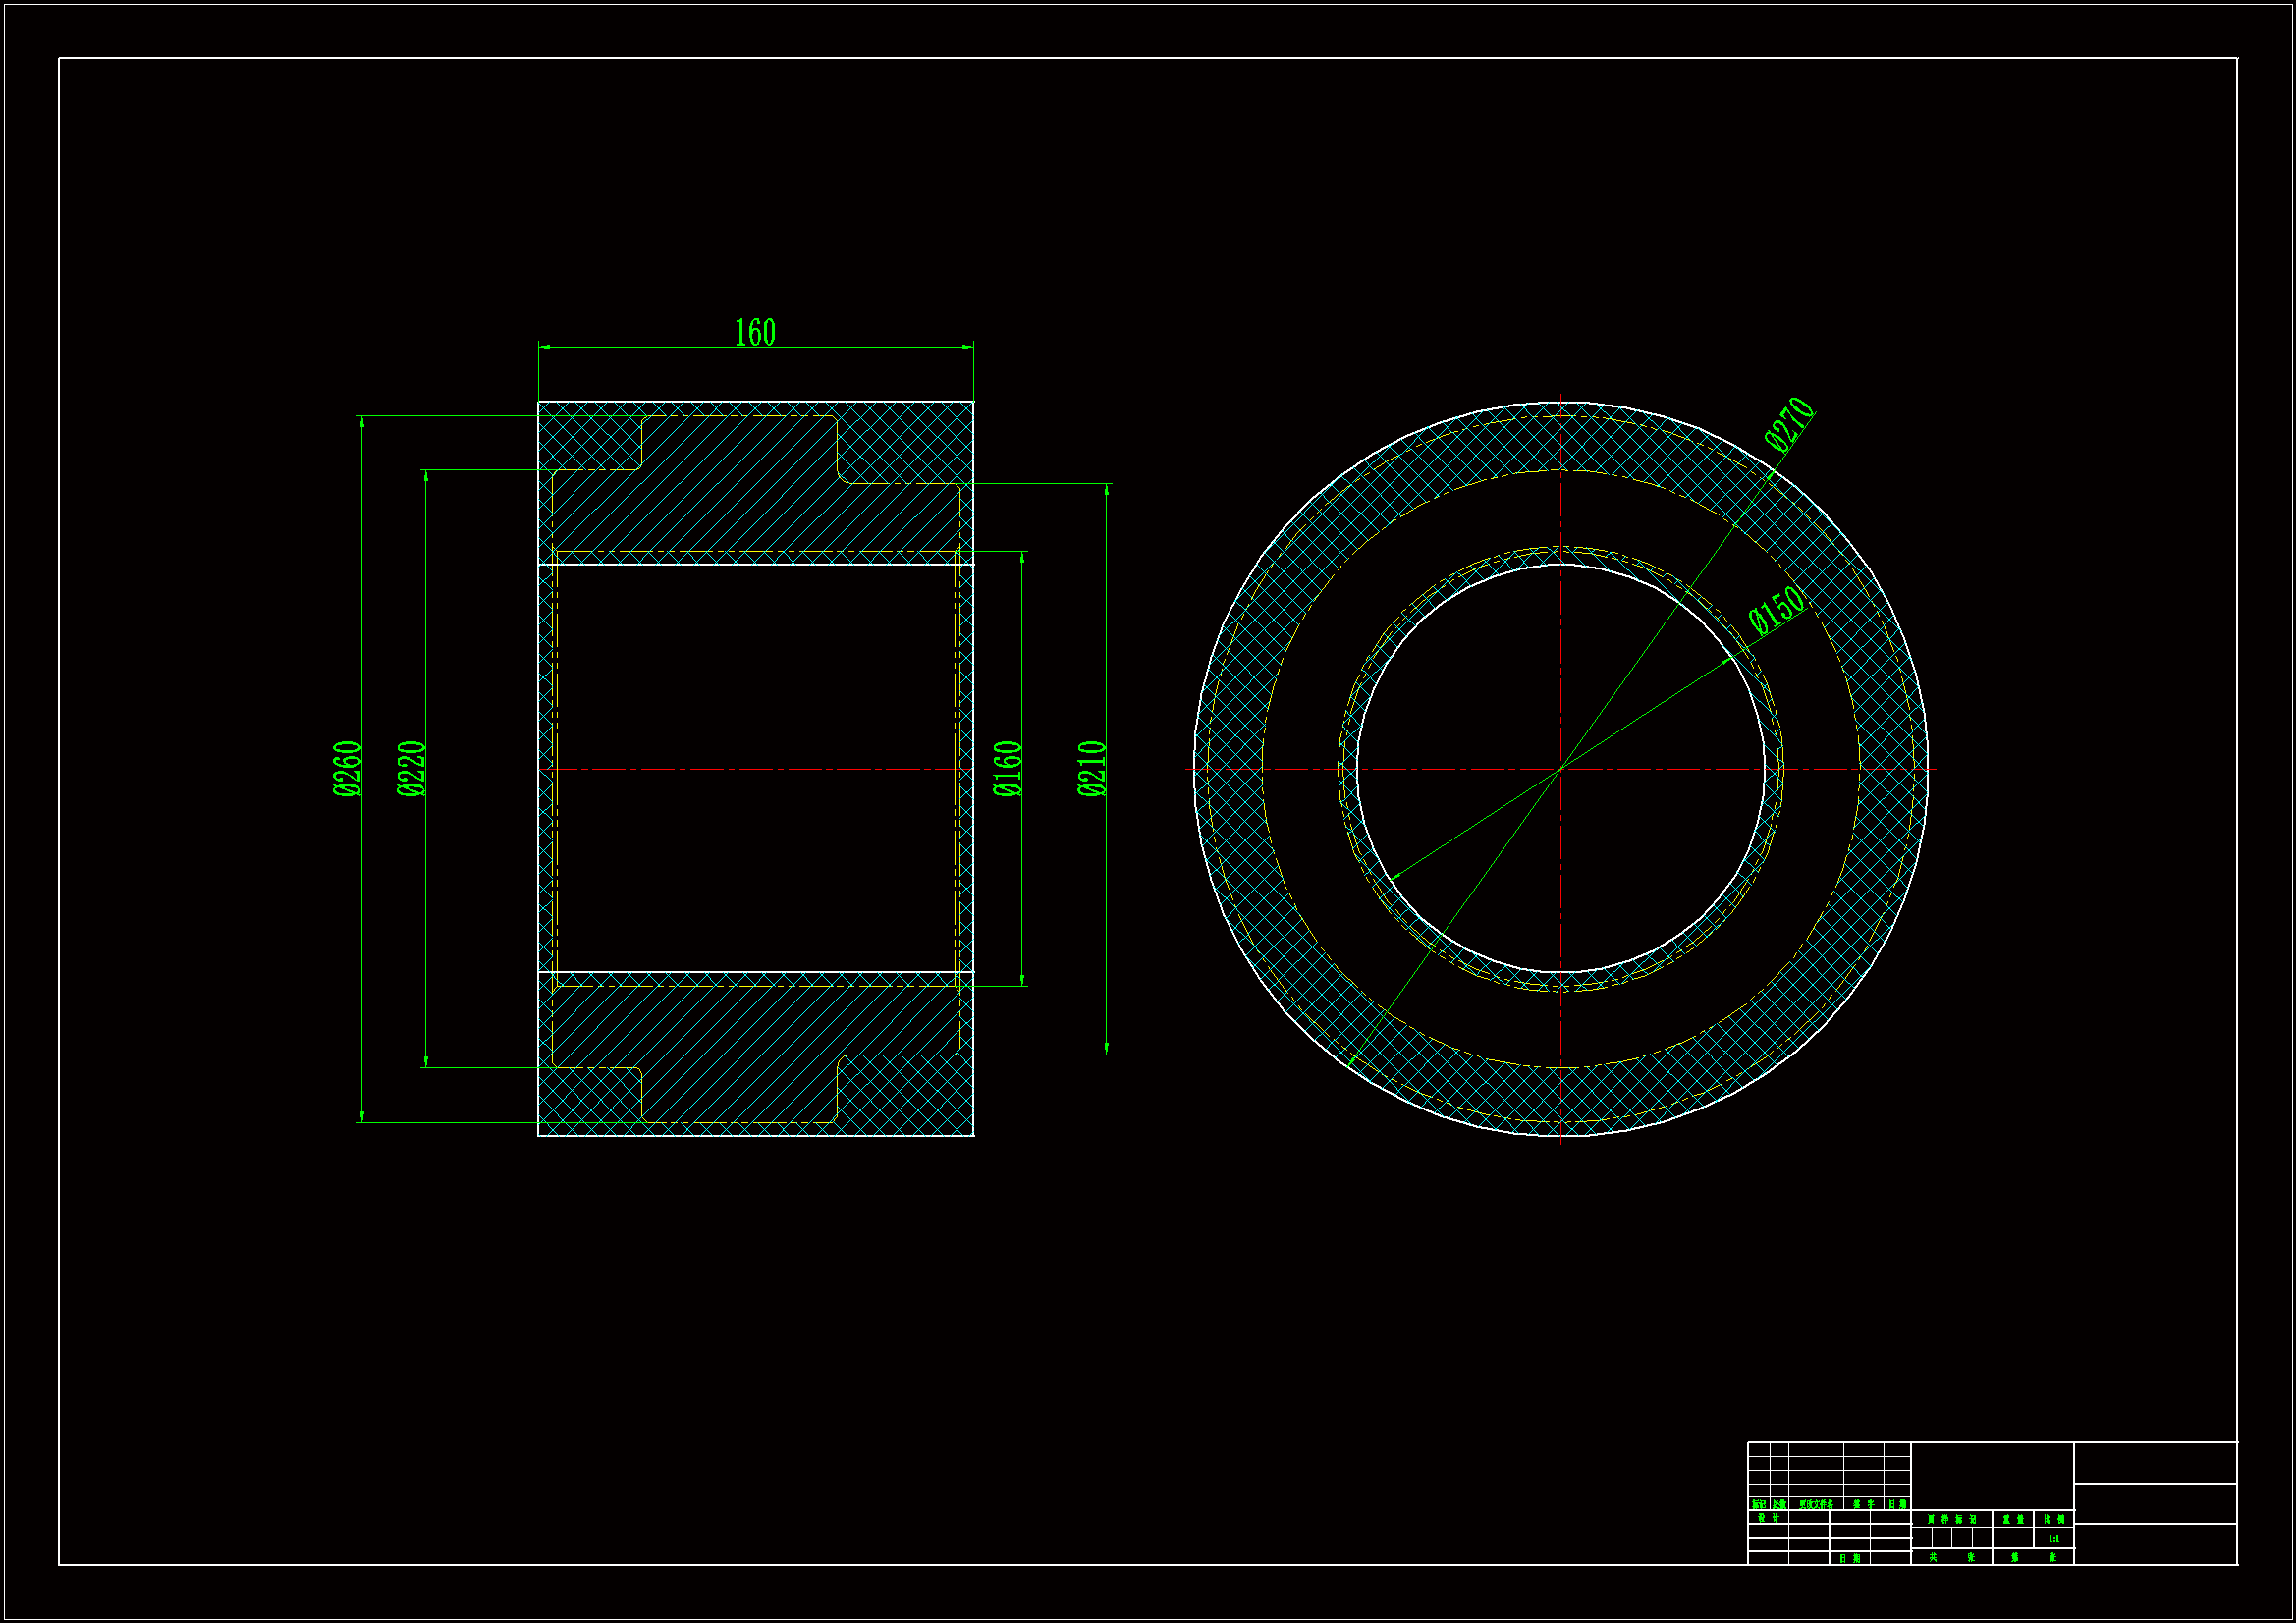Click the vertical Ø160 bore dimension text

[1007, 768]
